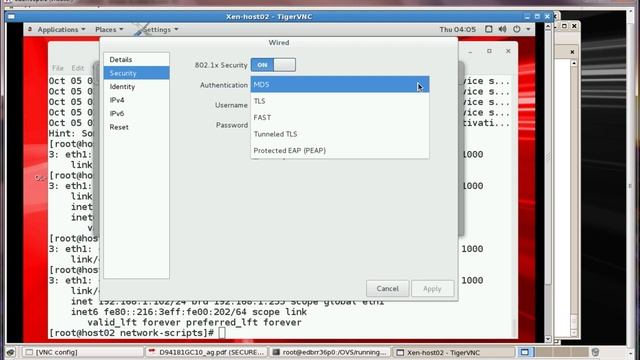Image resolution: width=640 pixels, height=360 pixels.
Task: Expand the system menu arrow beside power
Action: click(x=528, y=29)
